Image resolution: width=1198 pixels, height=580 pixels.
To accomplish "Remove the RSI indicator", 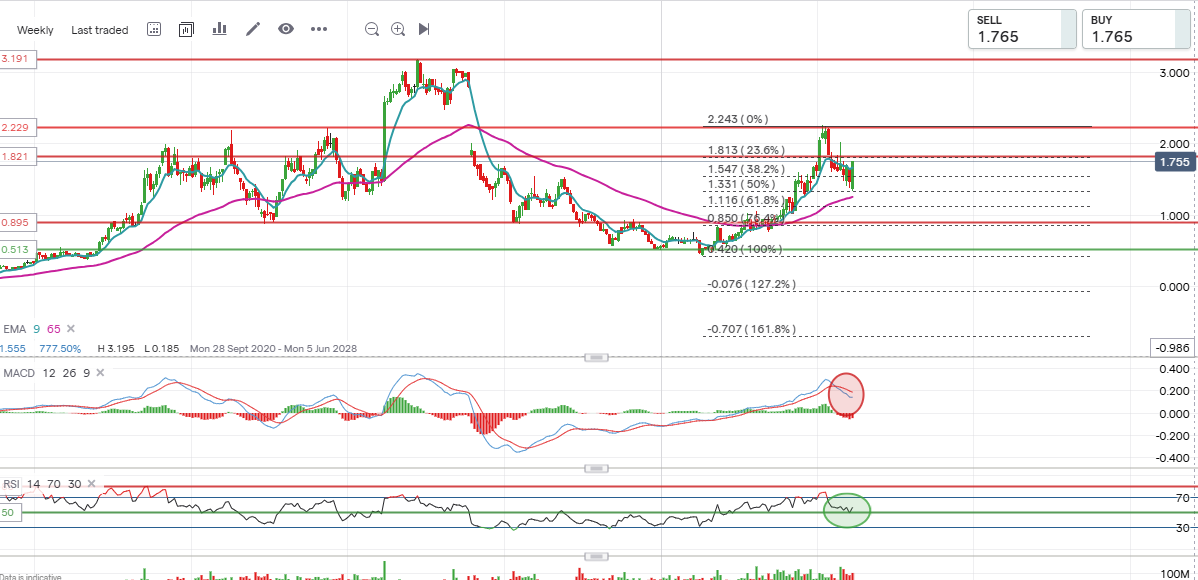I will 93,484.
